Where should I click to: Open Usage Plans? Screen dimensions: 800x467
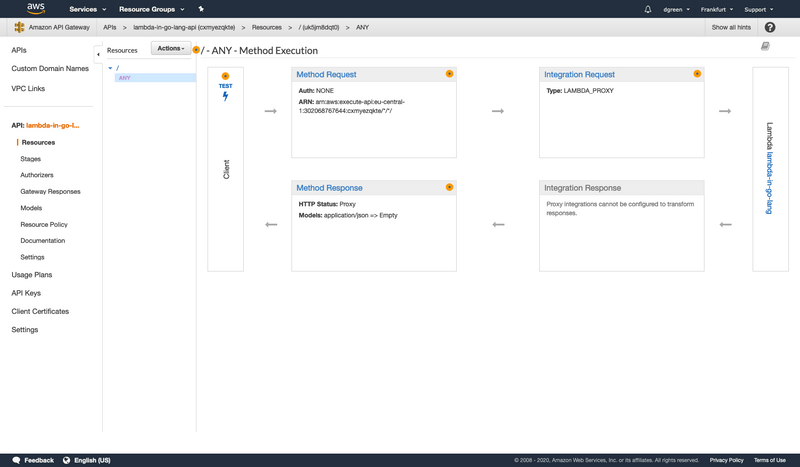[32, 275]
